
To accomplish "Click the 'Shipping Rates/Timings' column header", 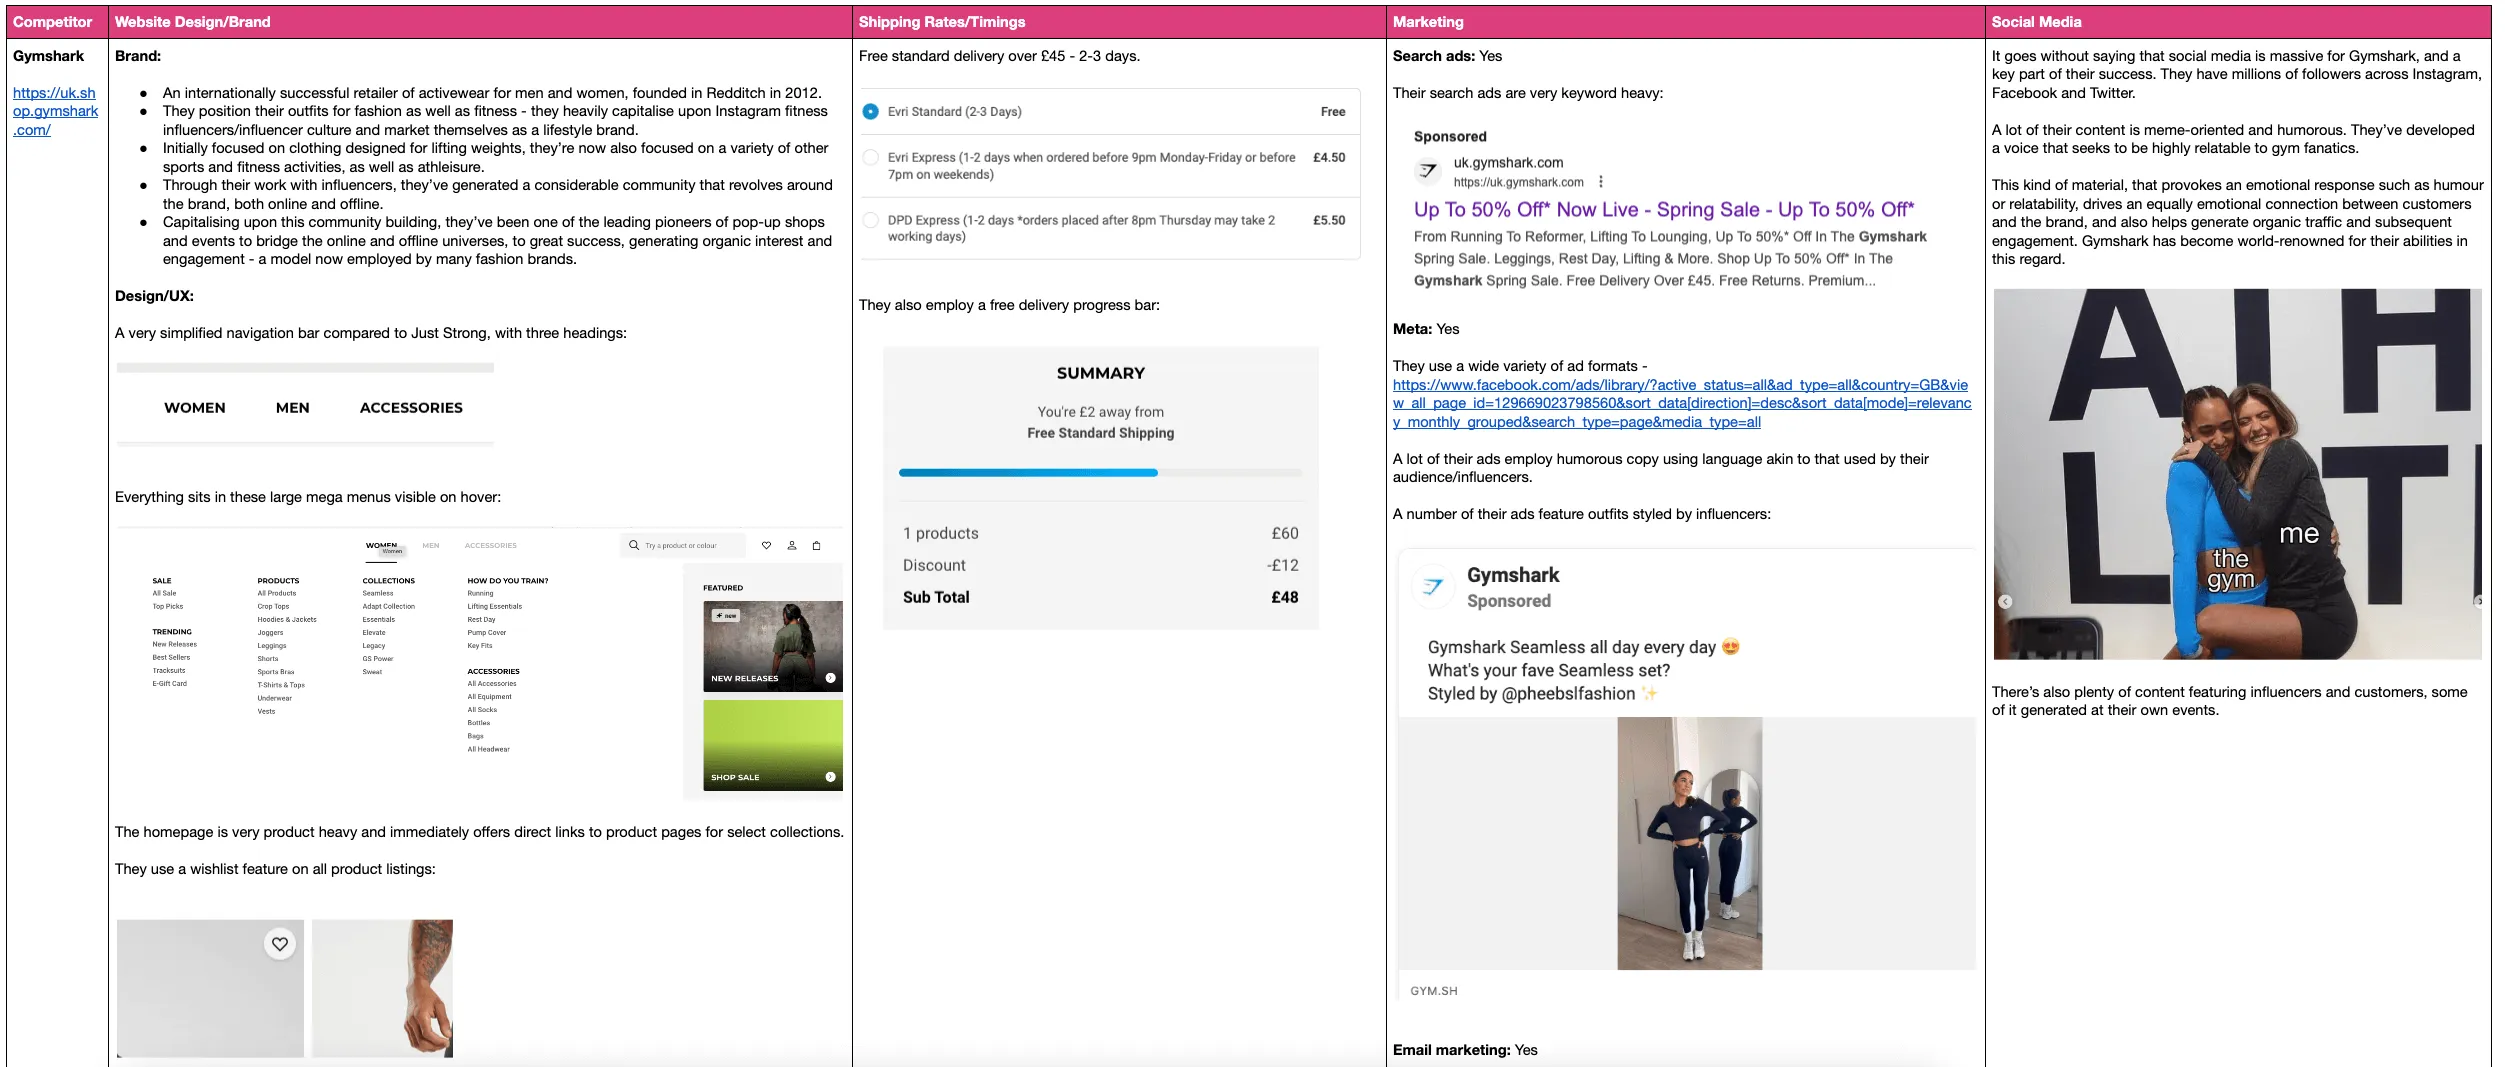I will click(1119, 22).
